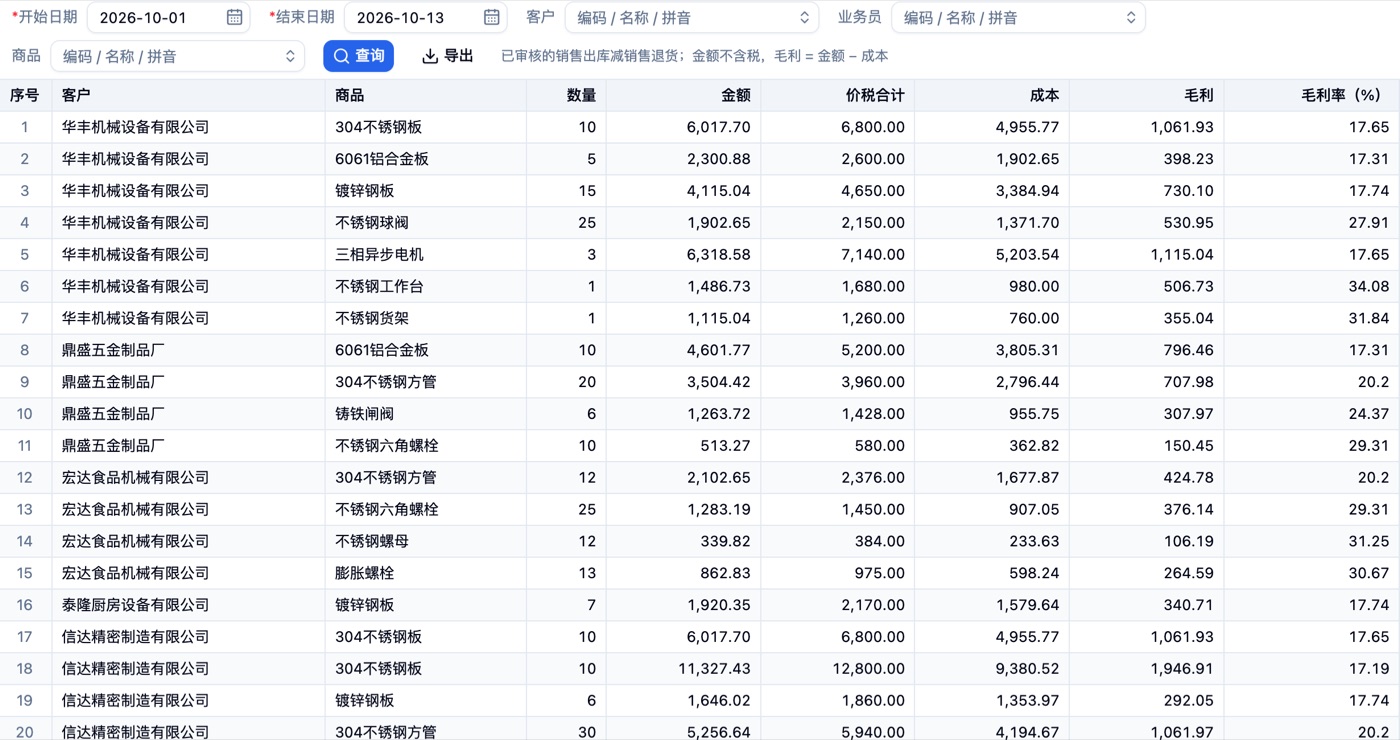Select the 三相异步电机 product cell
The width and height of the screenshot is (1400, 740).
(426, 254)
